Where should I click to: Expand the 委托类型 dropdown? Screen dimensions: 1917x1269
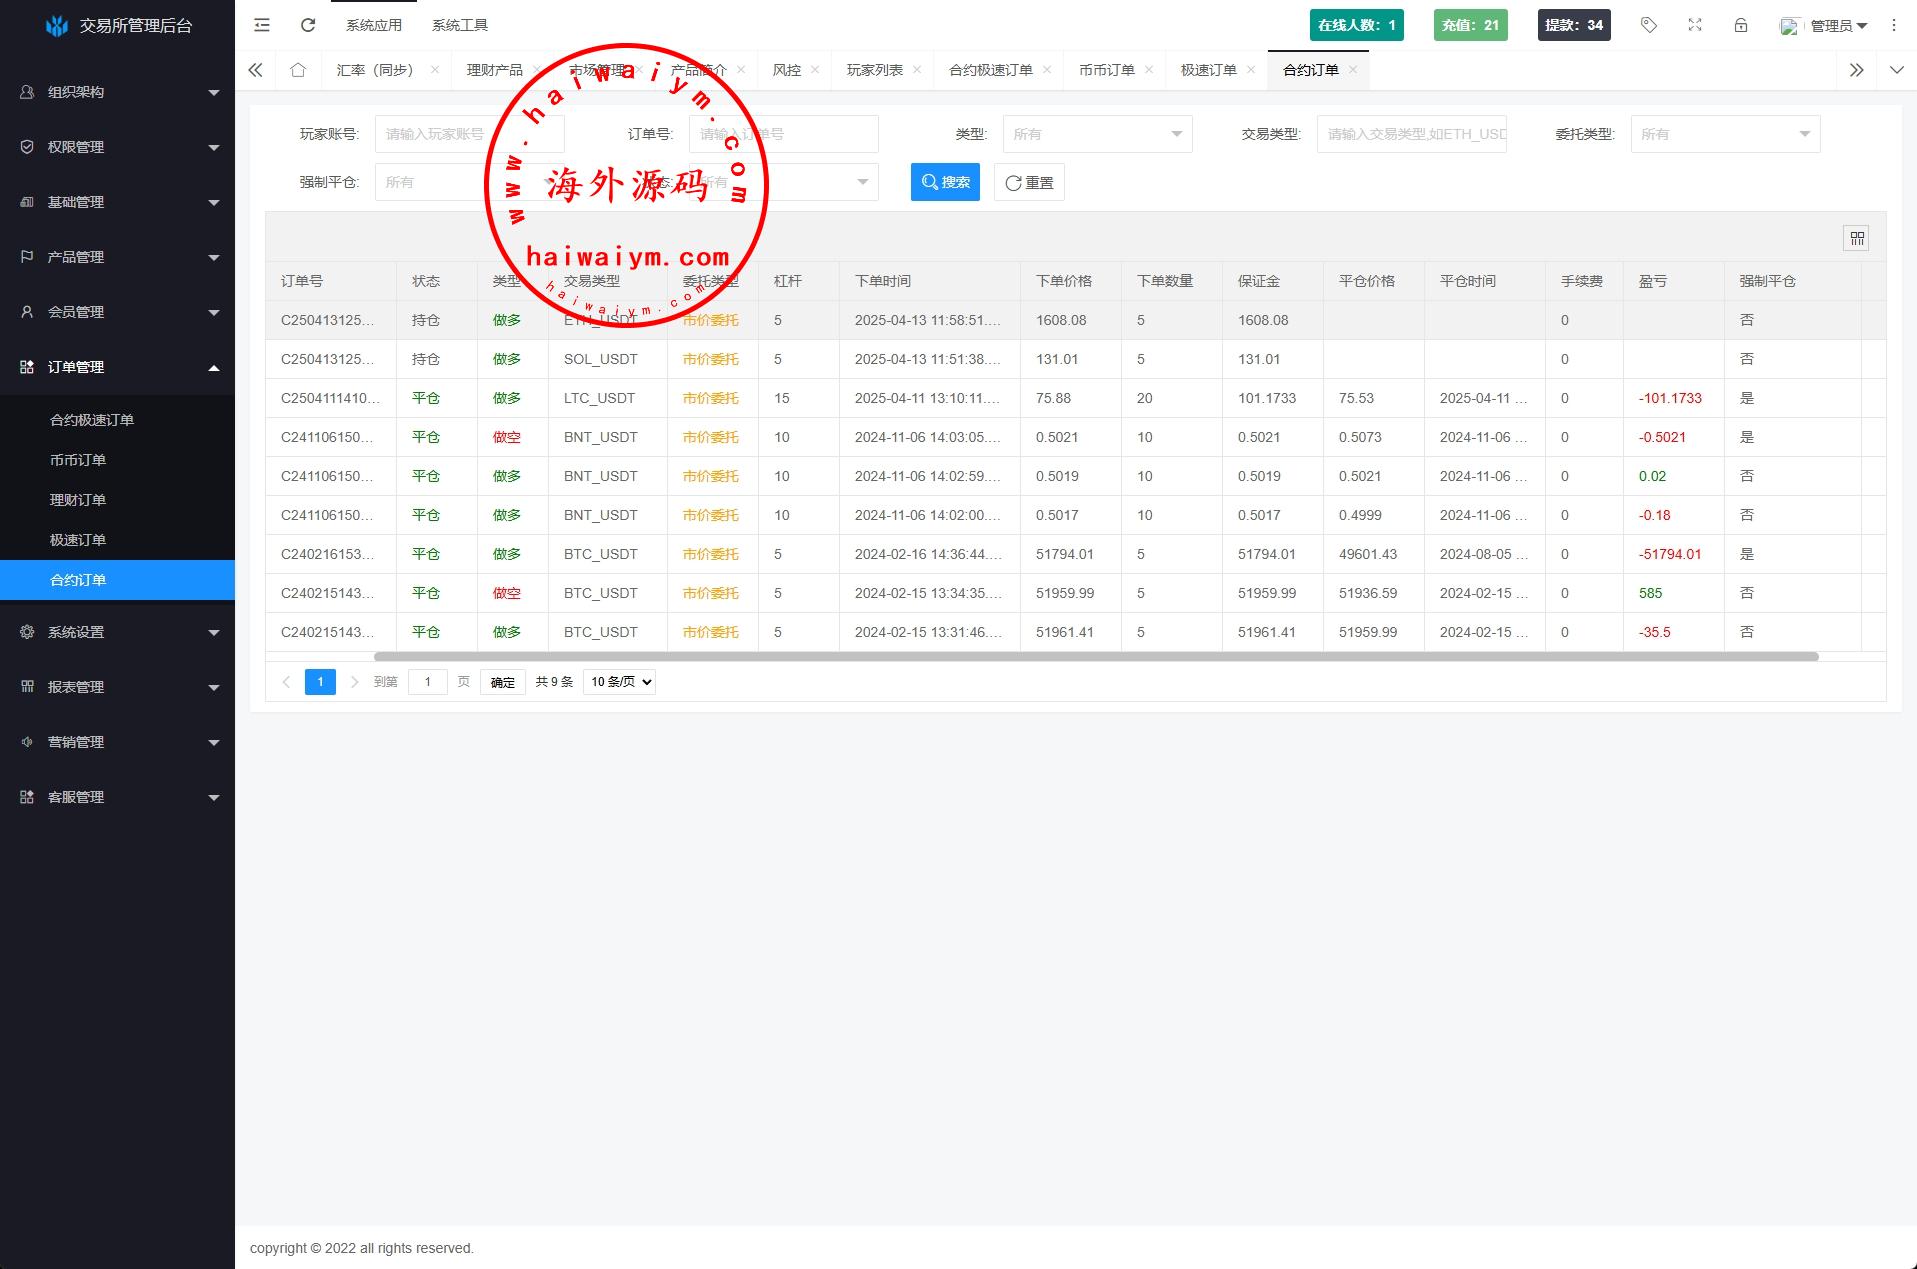pyautogui.click(x=1725, y=134)
